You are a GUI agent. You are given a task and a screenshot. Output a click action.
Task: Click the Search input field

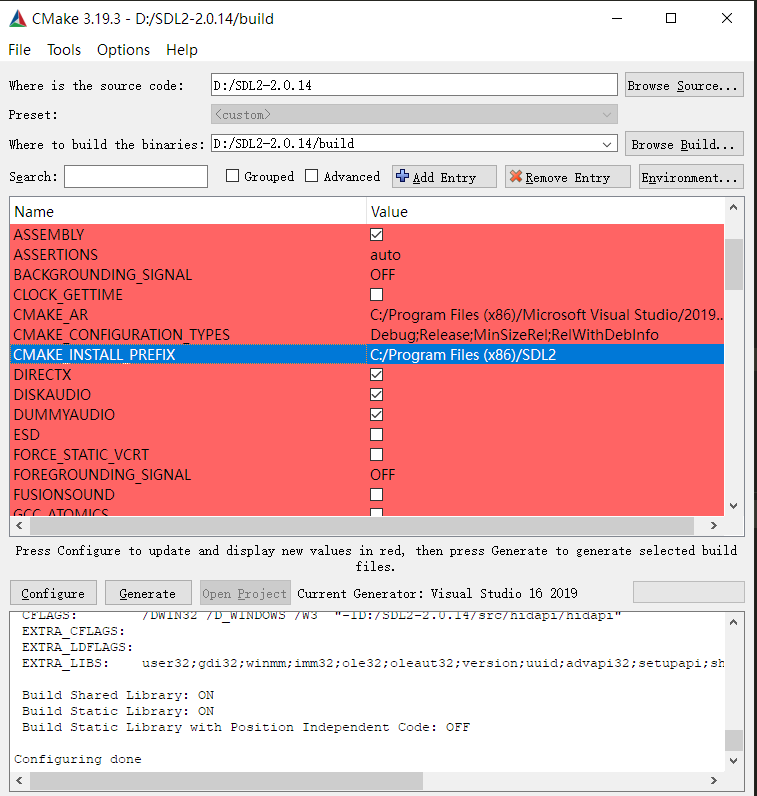(136, 177)
